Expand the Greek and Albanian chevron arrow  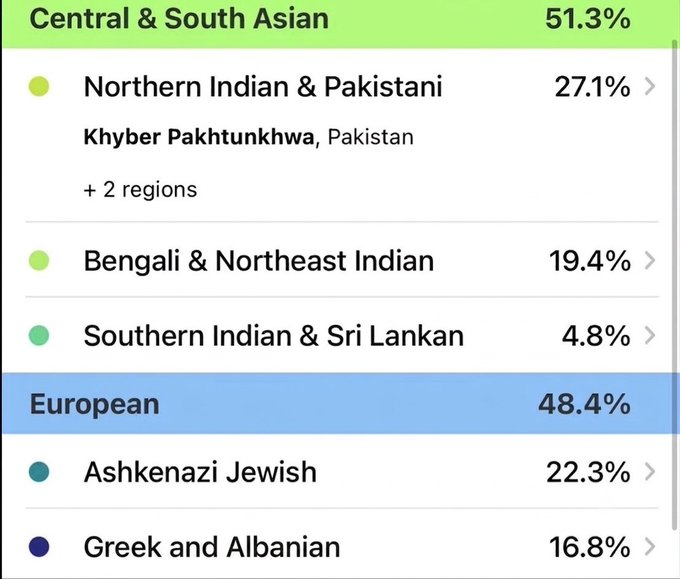tap(650, 546)
